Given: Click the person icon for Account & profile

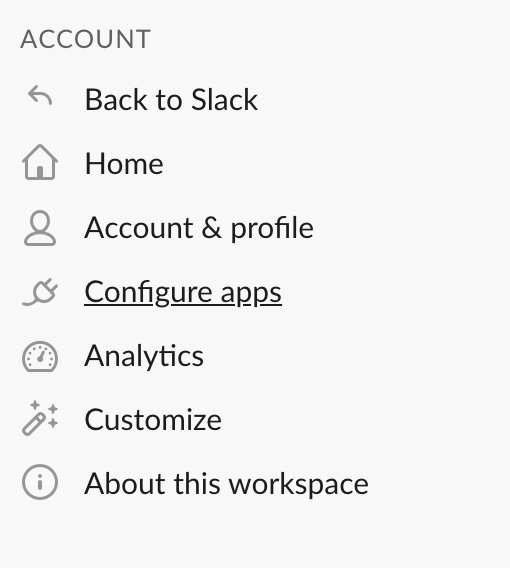Looking at the screenshot, I should tap(40, 228).
